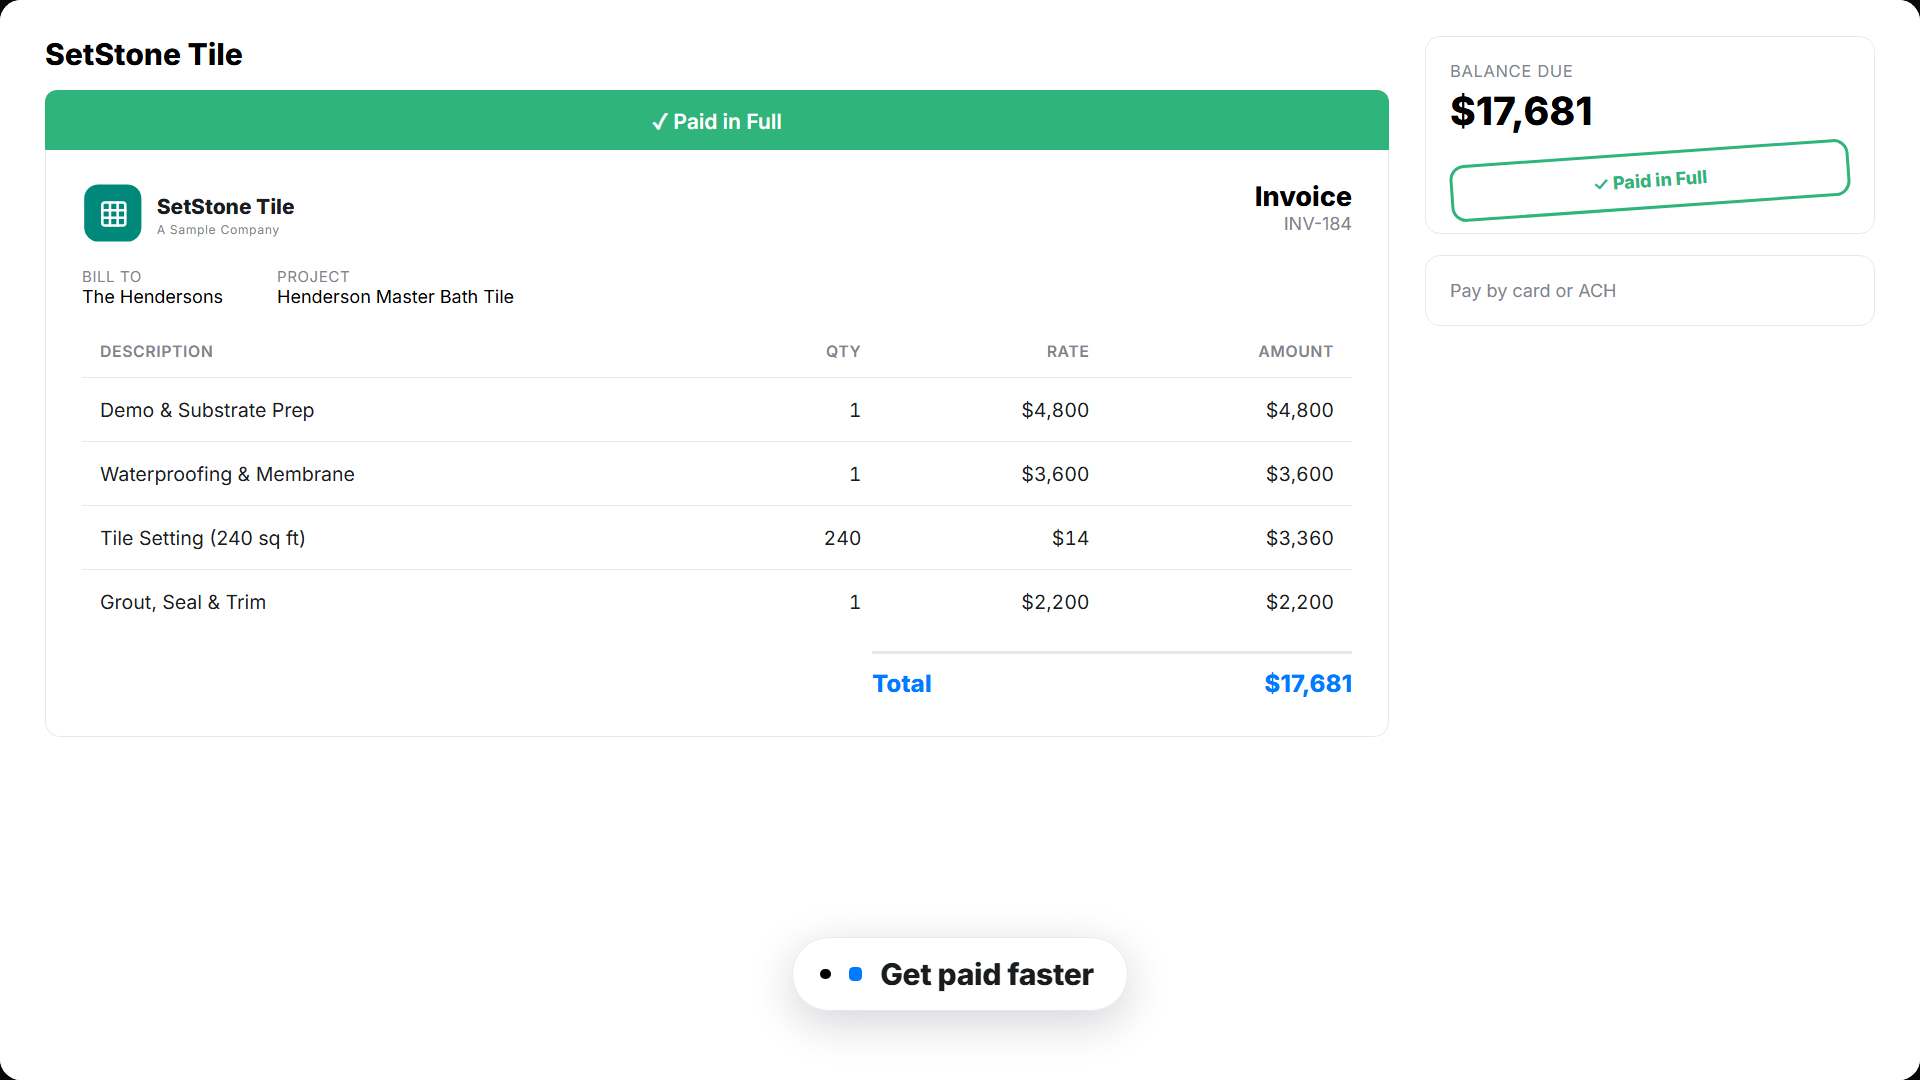Screen dimensions: 1920x1080
Task: Click the balance due amount $17,681
Action: [1521, 111]
